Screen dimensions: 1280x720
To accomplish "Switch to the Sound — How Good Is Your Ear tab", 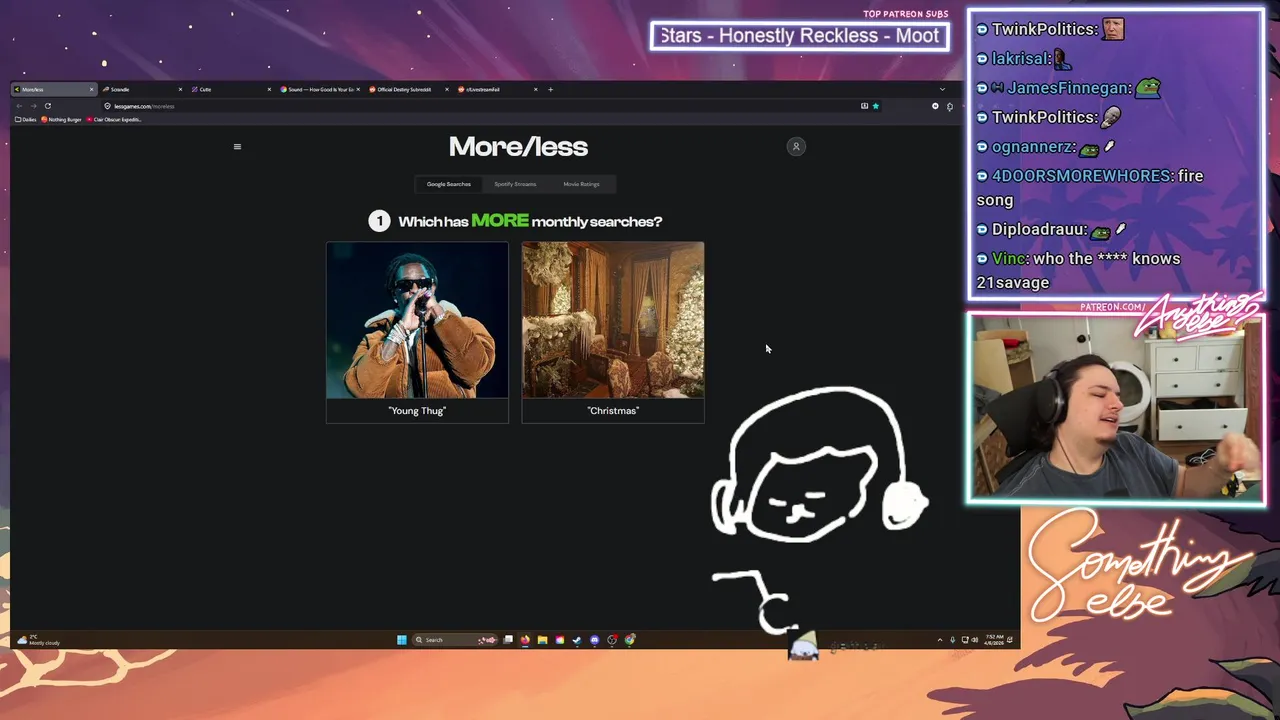I will 320,89.
